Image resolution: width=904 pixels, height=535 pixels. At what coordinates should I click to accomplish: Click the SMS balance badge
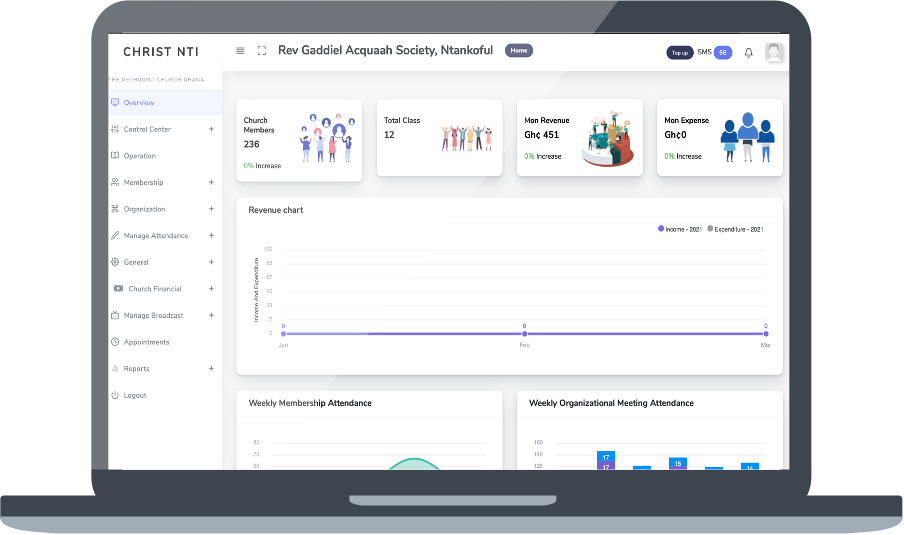coord(722,53)
